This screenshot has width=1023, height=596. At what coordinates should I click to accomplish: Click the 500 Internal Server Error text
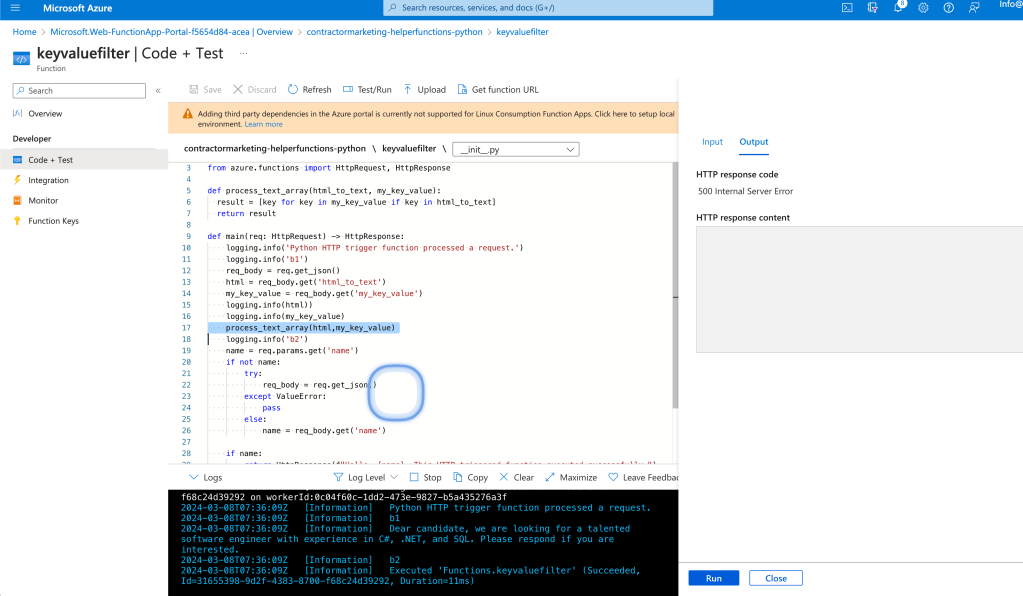click(746, 191)
